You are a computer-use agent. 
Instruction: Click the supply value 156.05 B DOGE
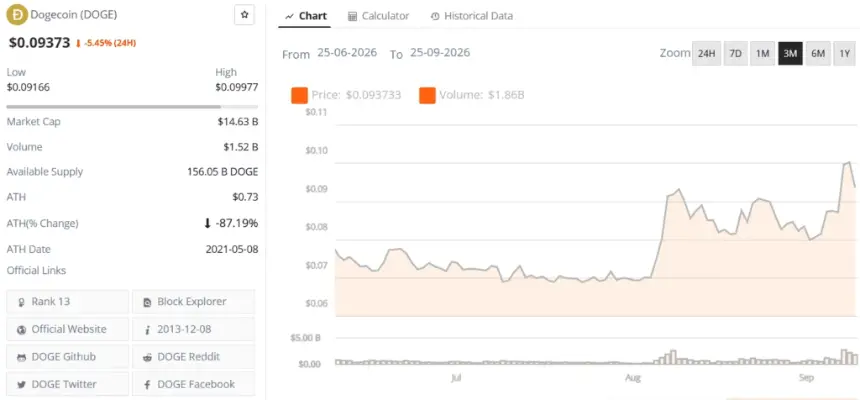223,172
